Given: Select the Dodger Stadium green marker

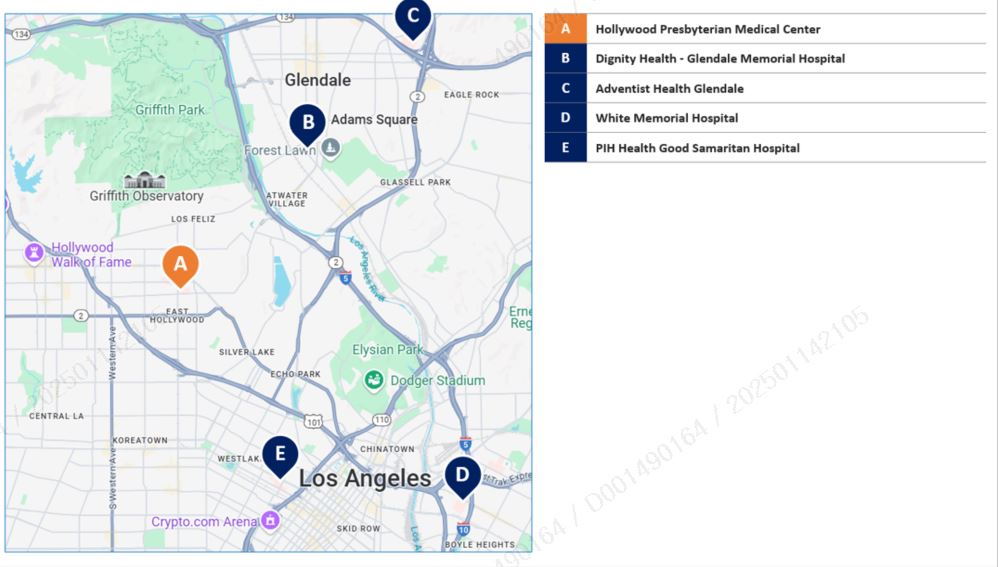Looking at the screenshot, I should point(374,380).
